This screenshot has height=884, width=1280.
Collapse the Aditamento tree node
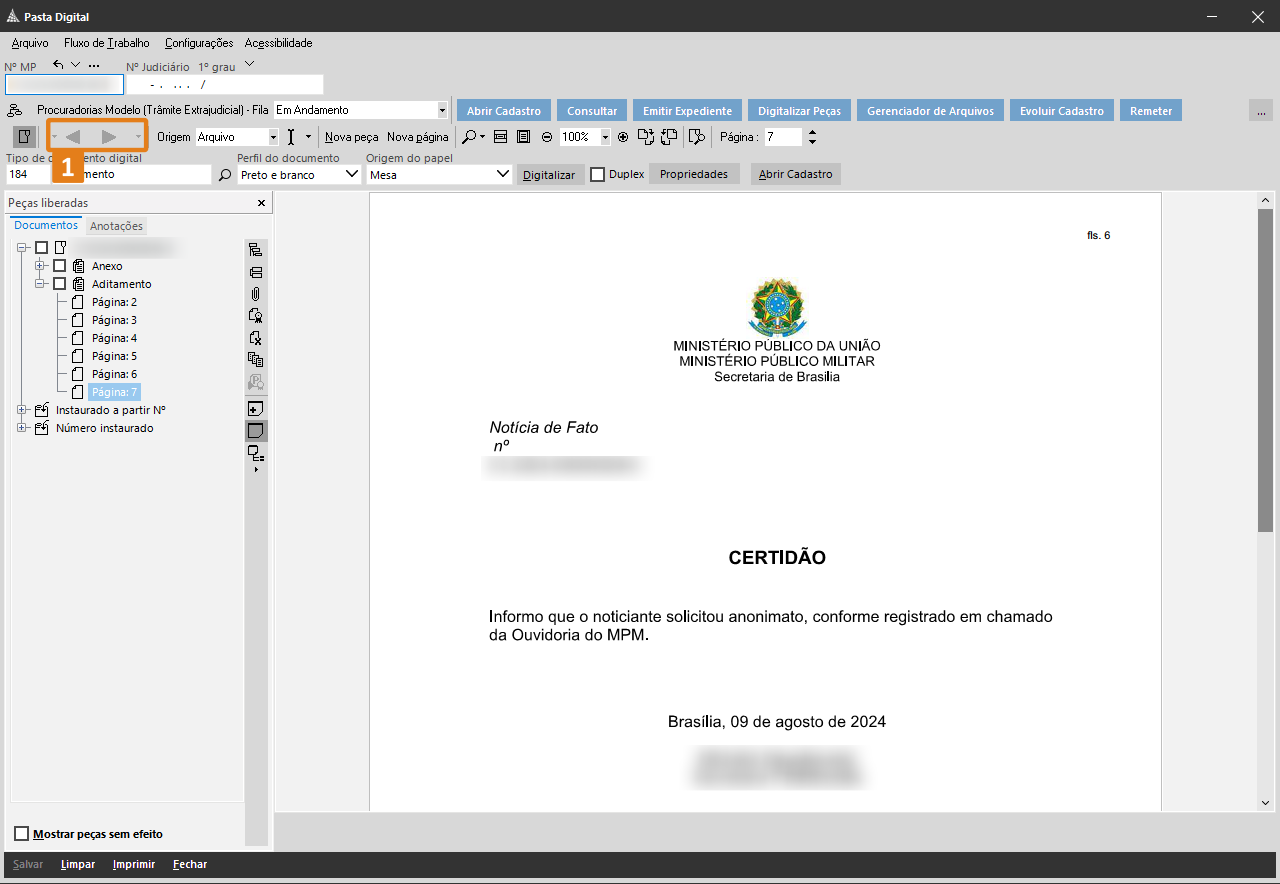pyautogui.click(x=41, y=284)
